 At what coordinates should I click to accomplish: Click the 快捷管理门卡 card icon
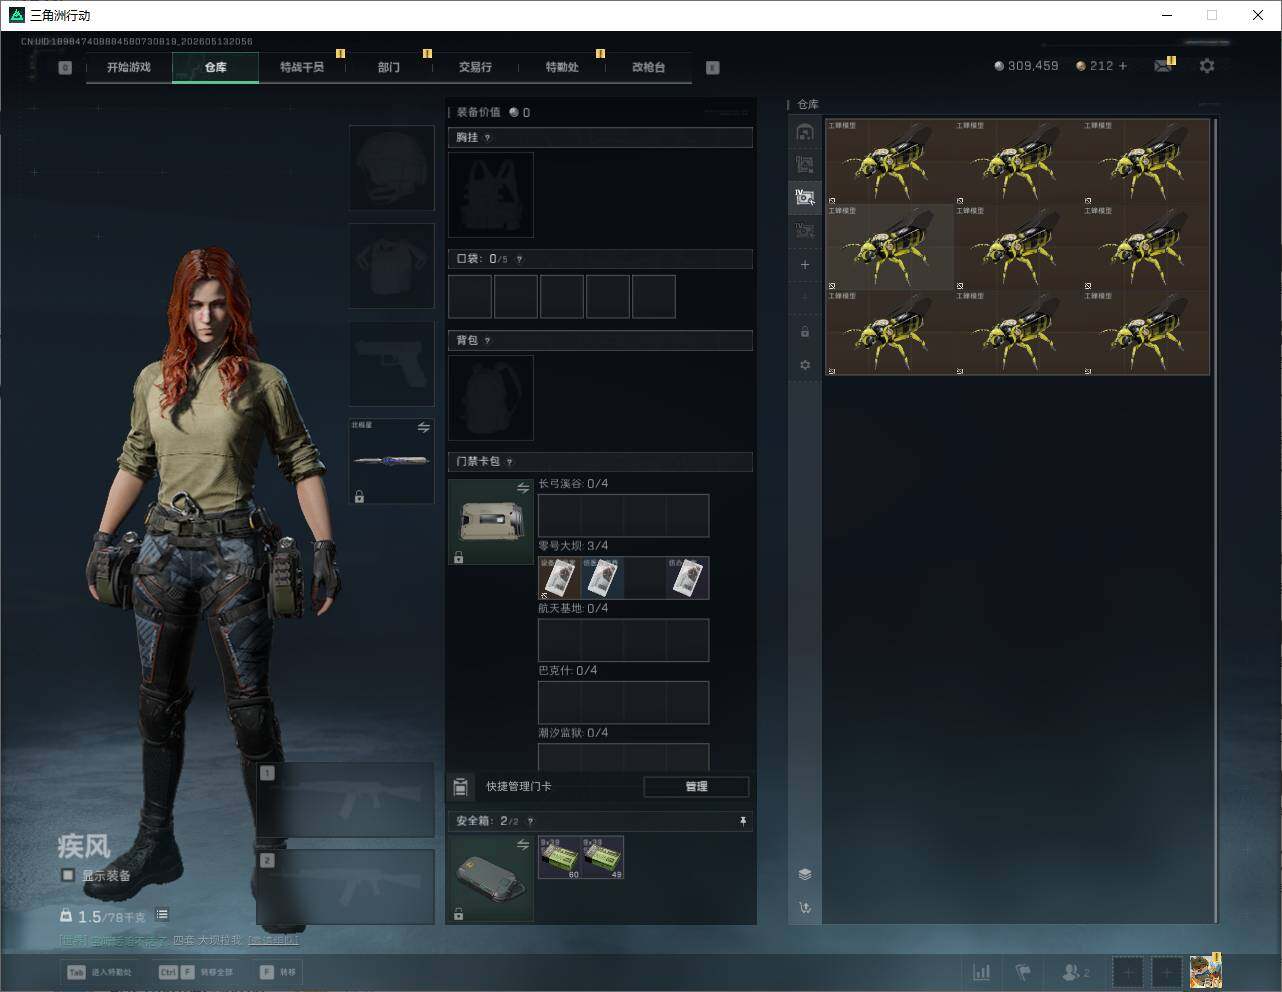tap(460, 787)
